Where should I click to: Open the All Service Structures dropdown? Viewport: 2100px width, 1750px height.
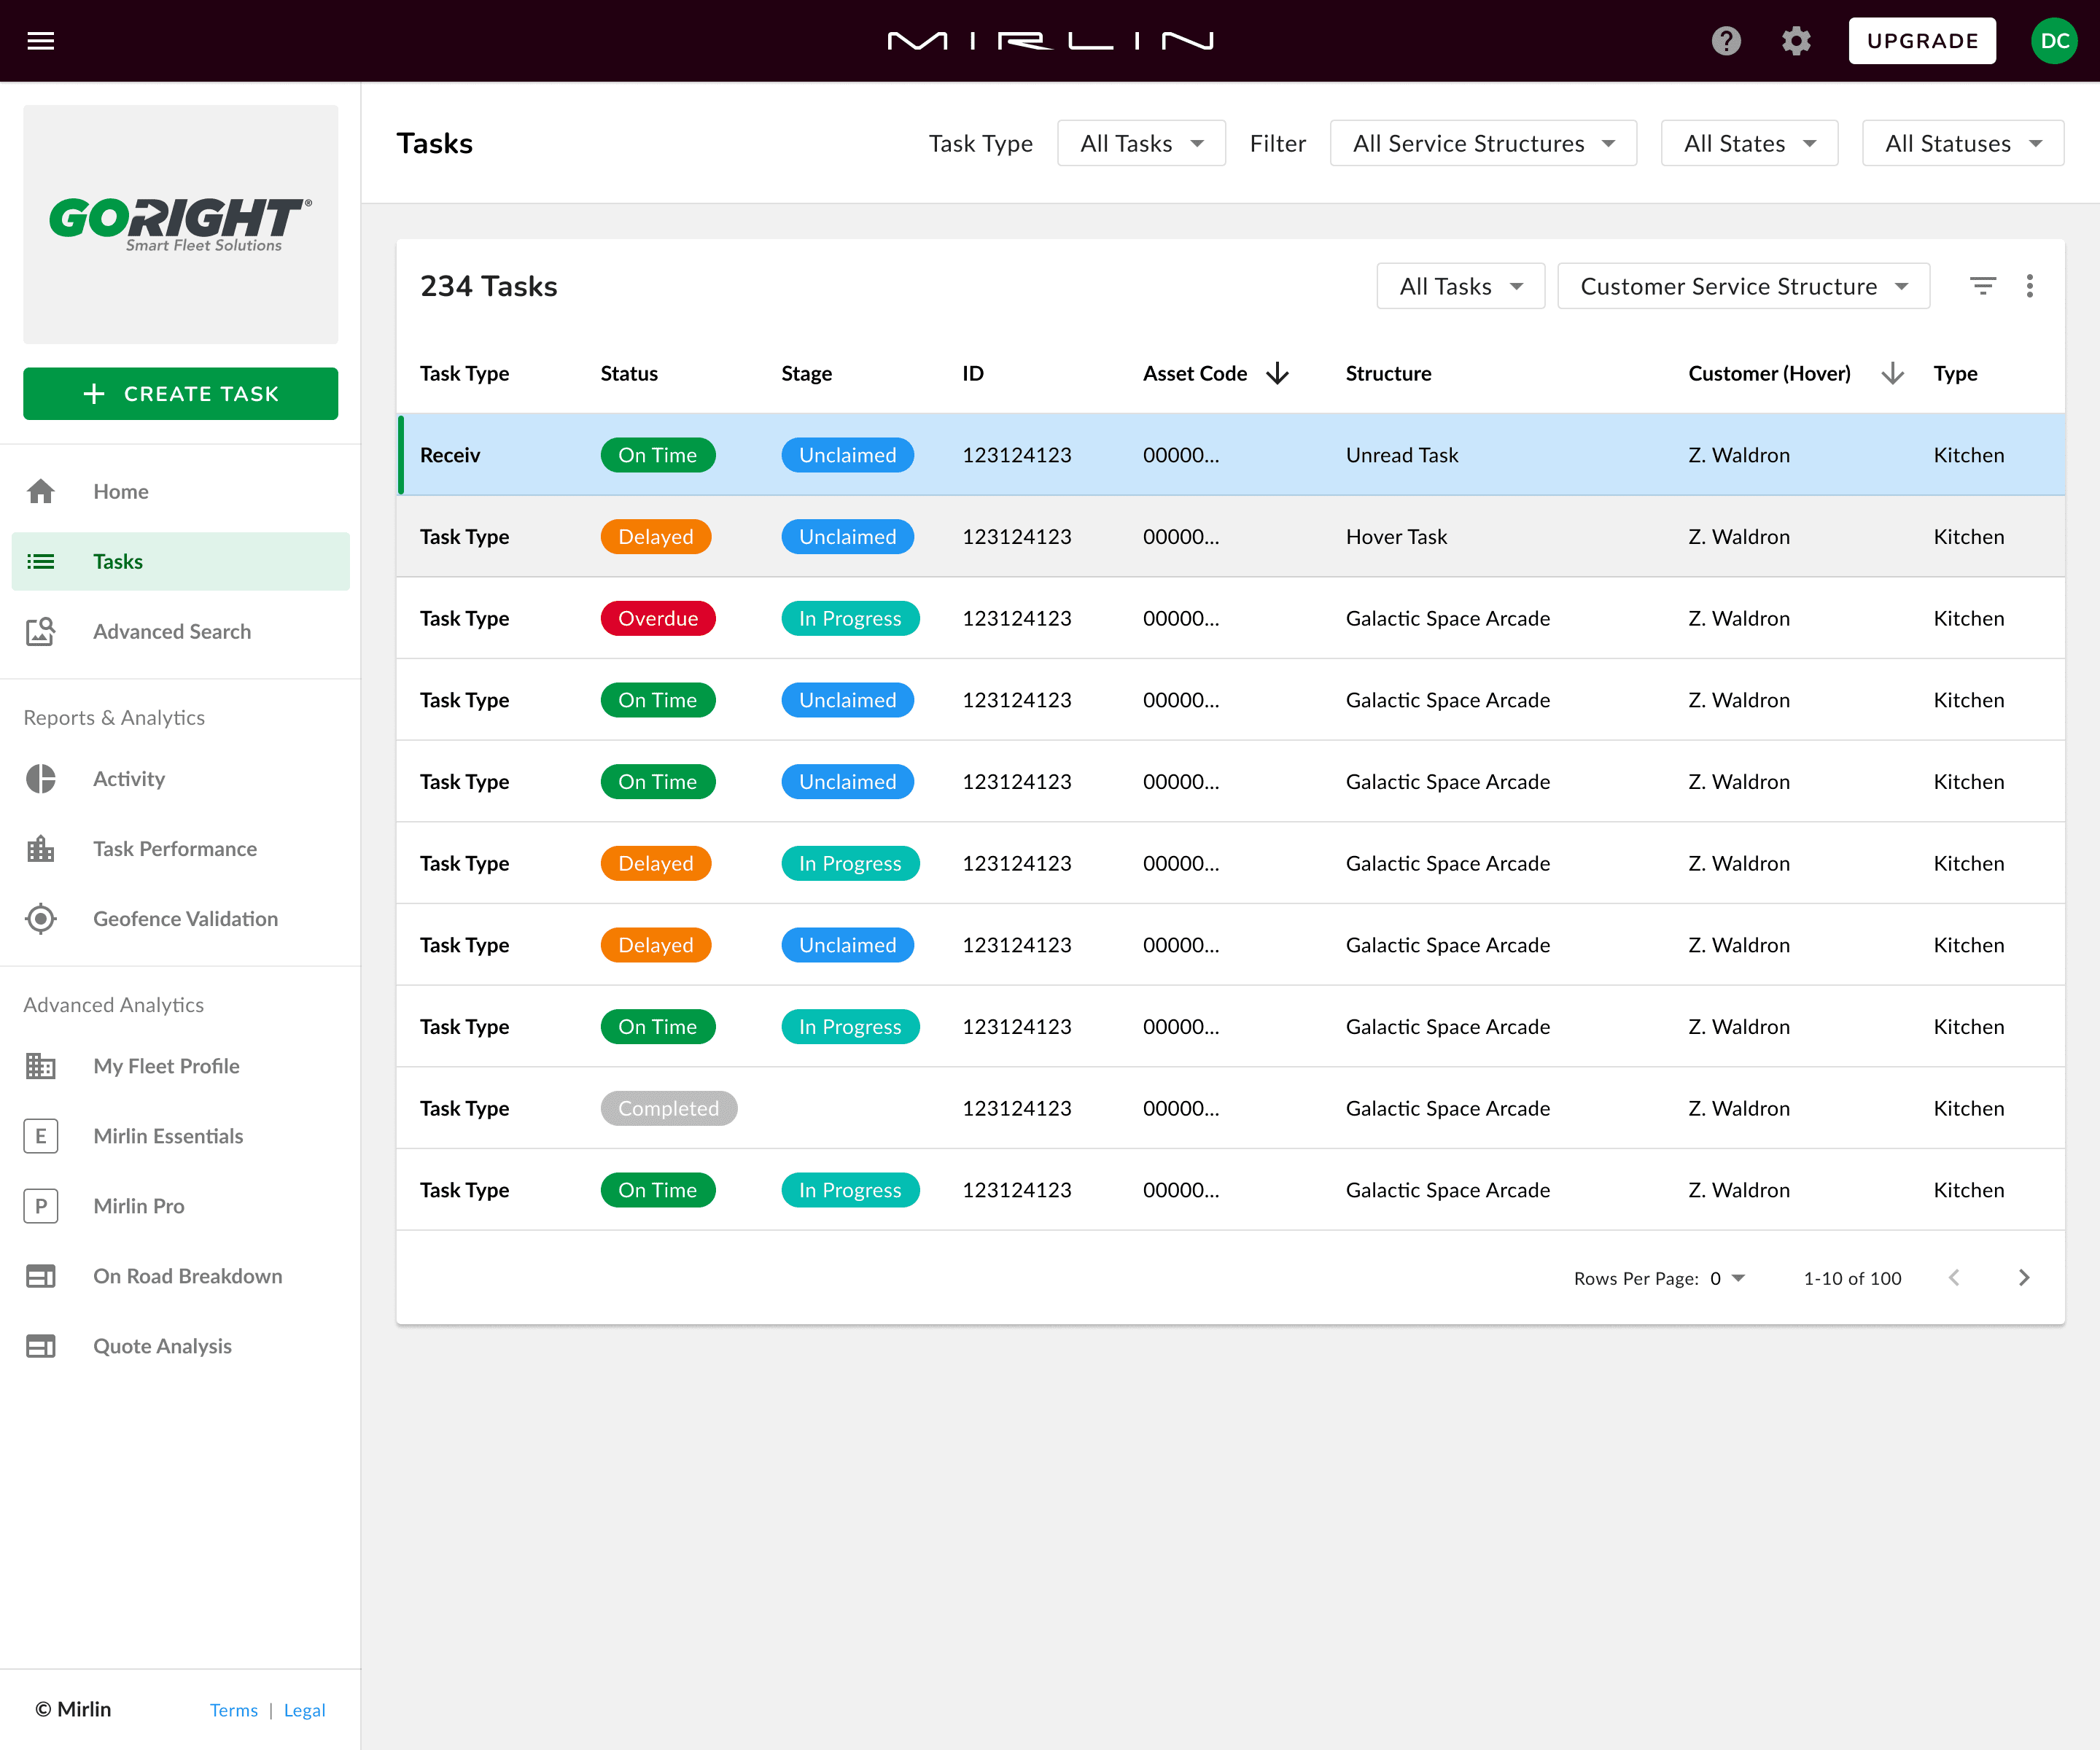tap(1483, 143)
